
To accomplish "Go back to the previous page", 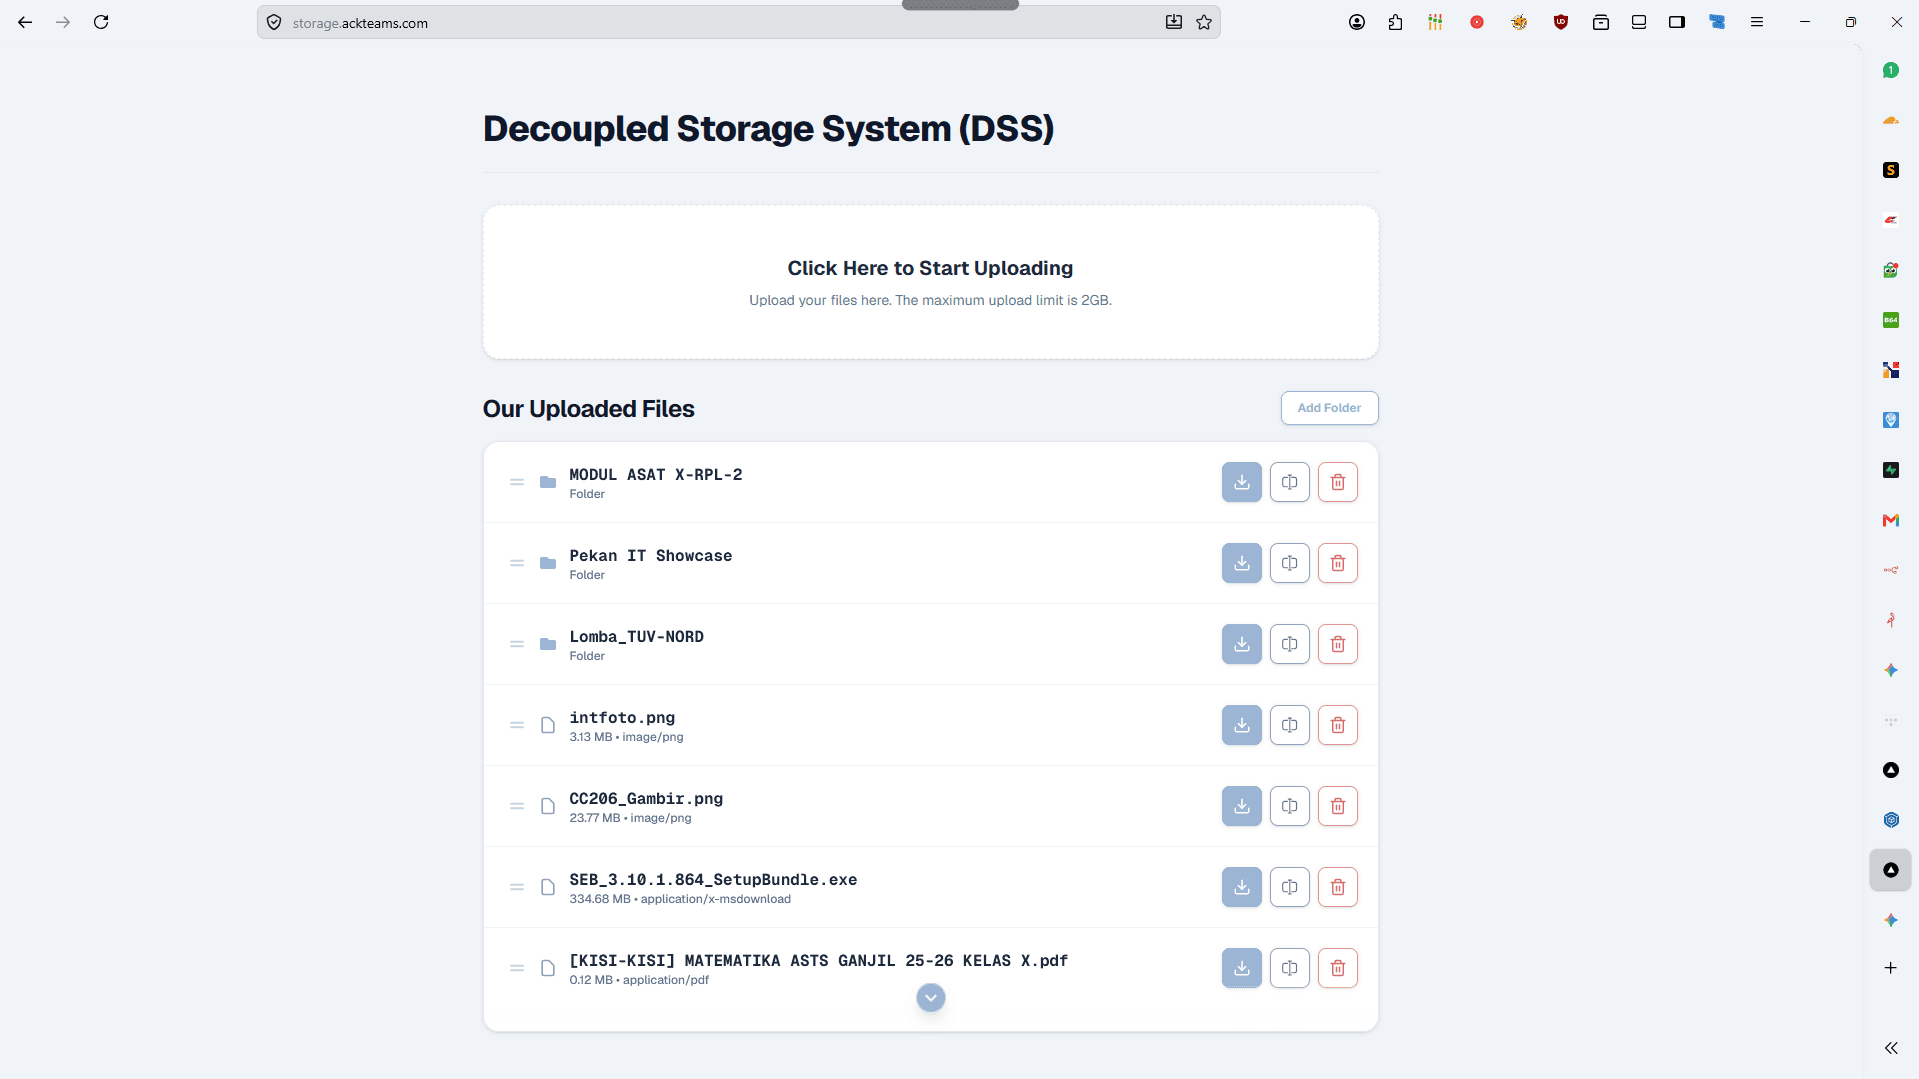I will 25,22.
